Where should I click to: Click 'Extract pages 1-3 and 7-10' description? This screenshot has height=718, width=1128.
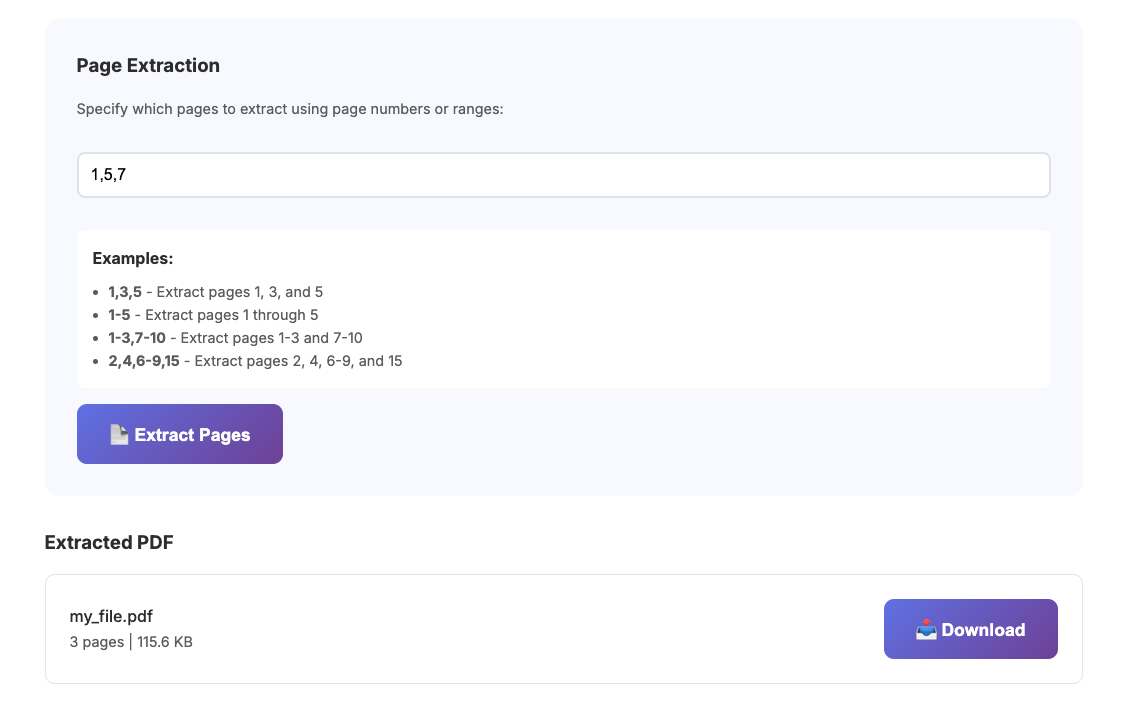point(271,338)
